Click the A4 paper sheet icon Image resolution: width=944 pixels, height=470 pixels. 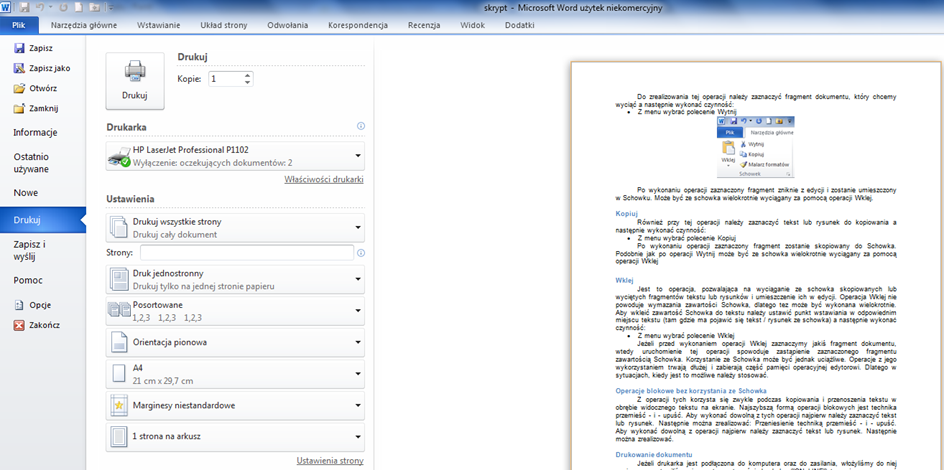coord(118,374)
